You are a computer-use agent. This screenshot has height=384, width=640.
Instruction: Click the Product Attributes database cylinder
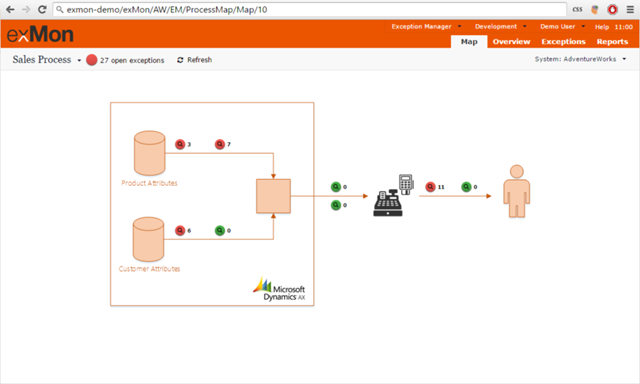pos(149,153)
